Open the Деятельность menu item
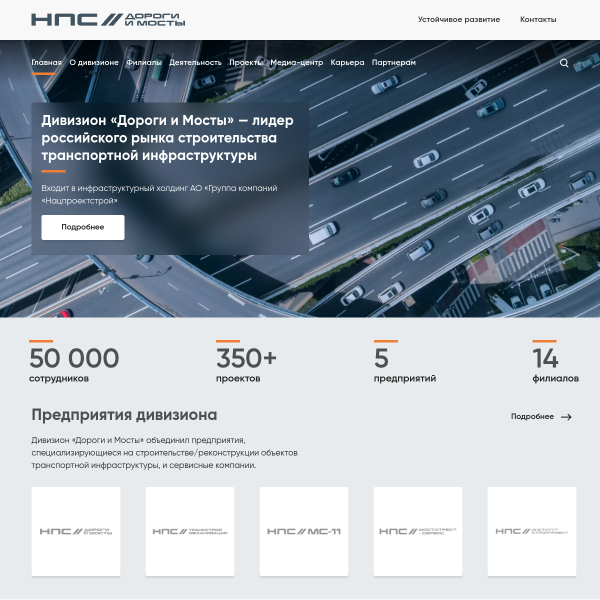Viewport: 600px width, 600px height. 195,63
